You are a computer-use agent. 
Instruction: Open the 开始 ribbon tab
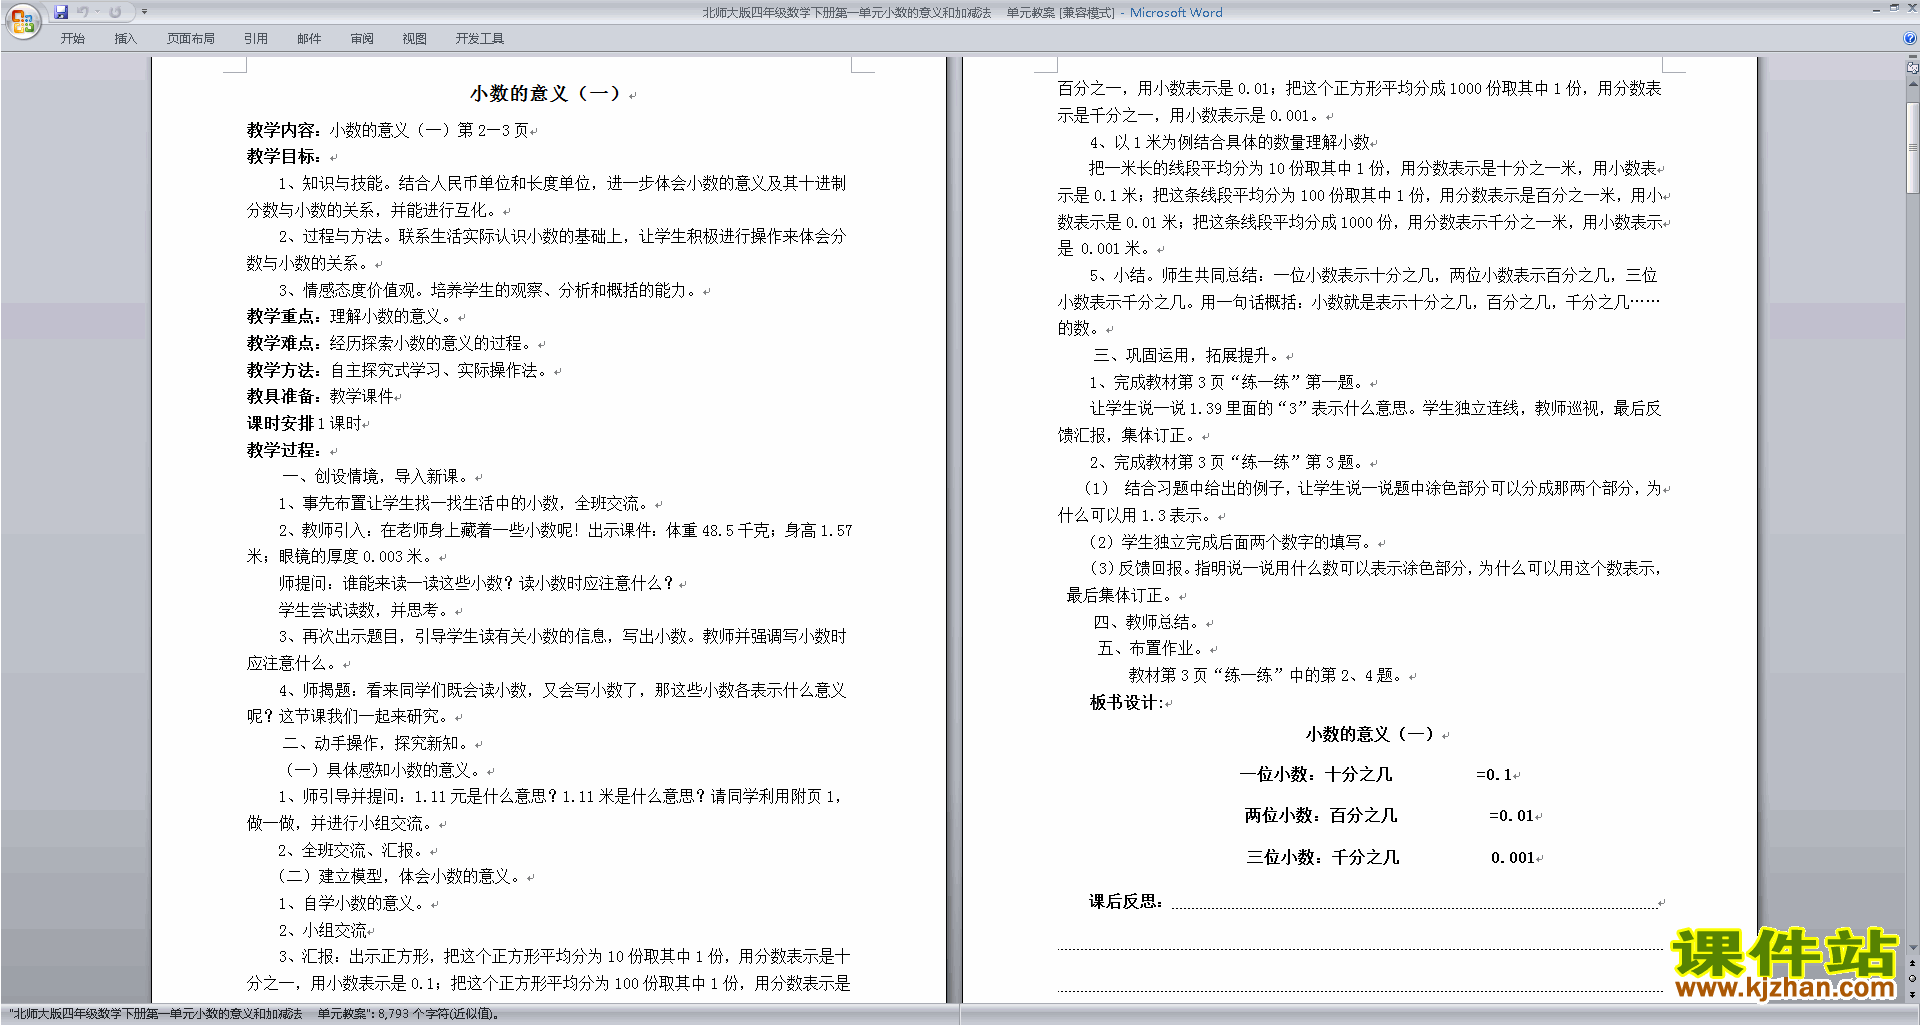pos(72,39)
